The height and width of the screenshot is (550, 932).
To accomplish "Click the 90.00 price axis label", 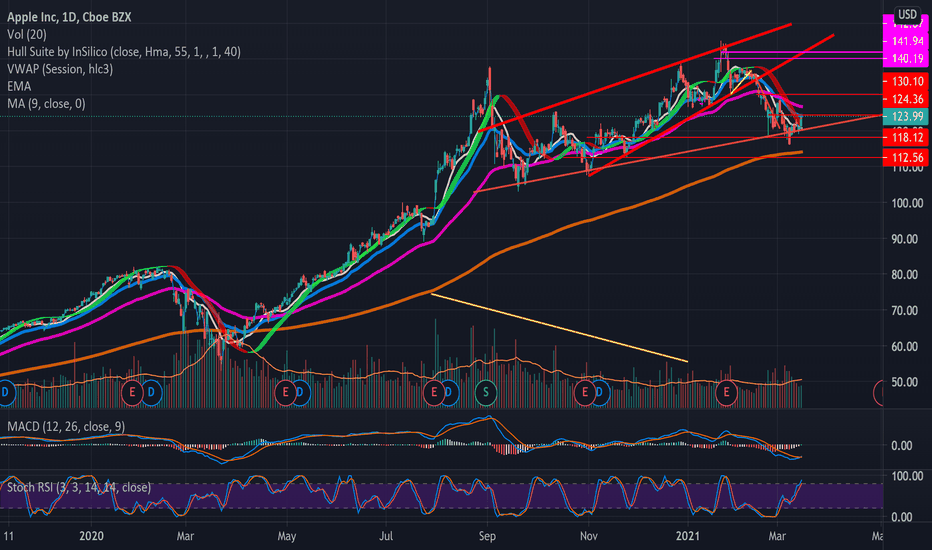I will pyautogui.click(x=907, y=239).
